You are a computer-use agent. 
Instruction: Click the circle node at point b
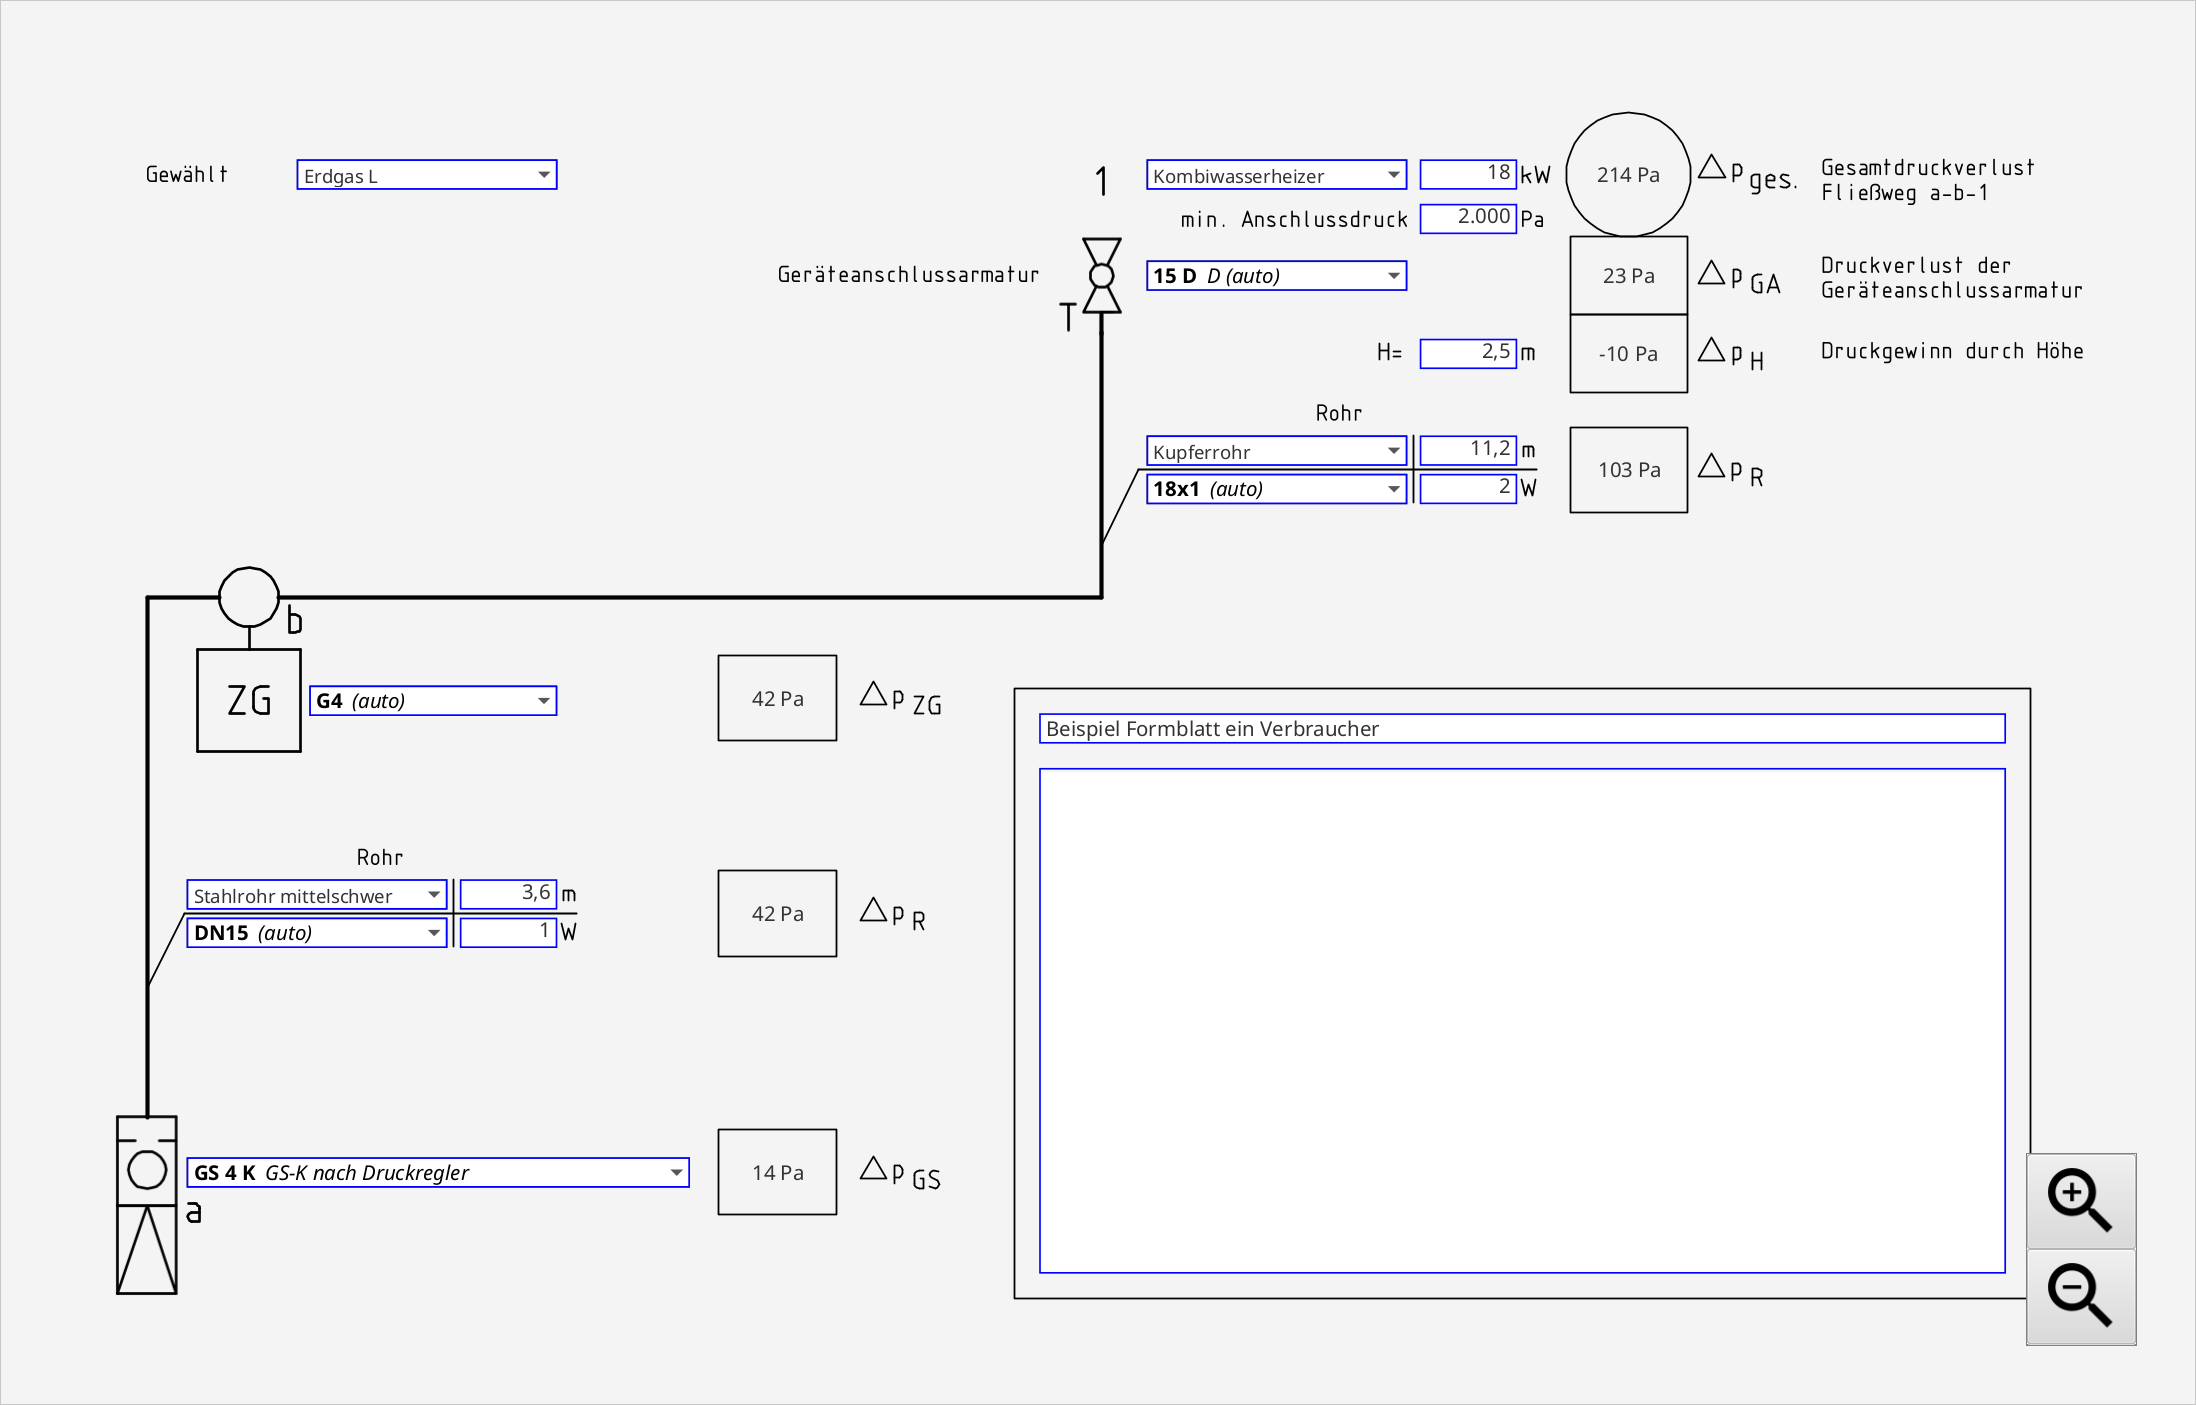tap(249, 597)
